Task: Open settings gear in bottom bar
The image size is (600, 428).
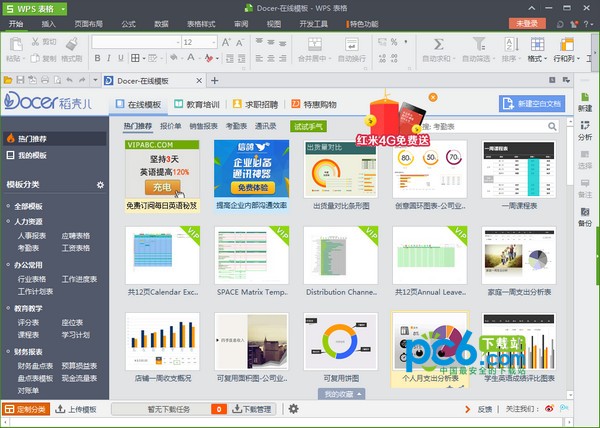Action: [x=293, y=409]
